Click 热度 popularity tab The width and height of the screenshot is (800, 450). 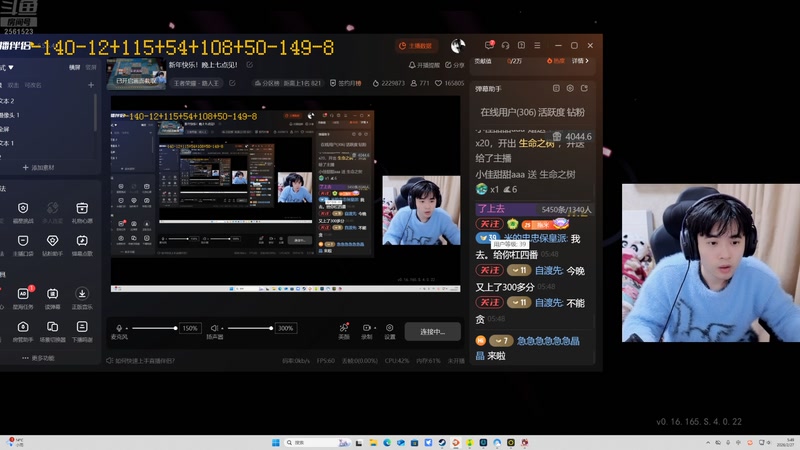pyautogui.click(x=556, y=61)
